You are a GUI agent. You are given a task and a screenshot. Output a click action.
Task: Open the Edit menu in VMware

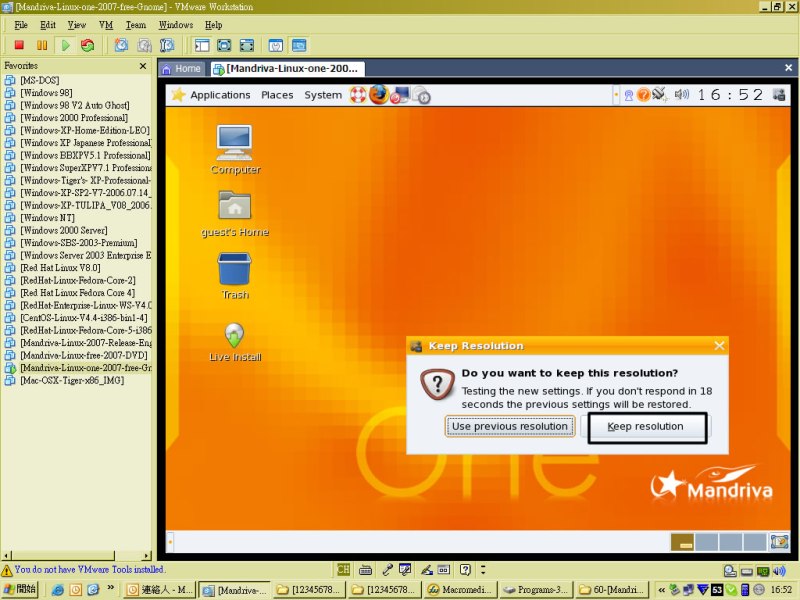[x=47, y=25]
